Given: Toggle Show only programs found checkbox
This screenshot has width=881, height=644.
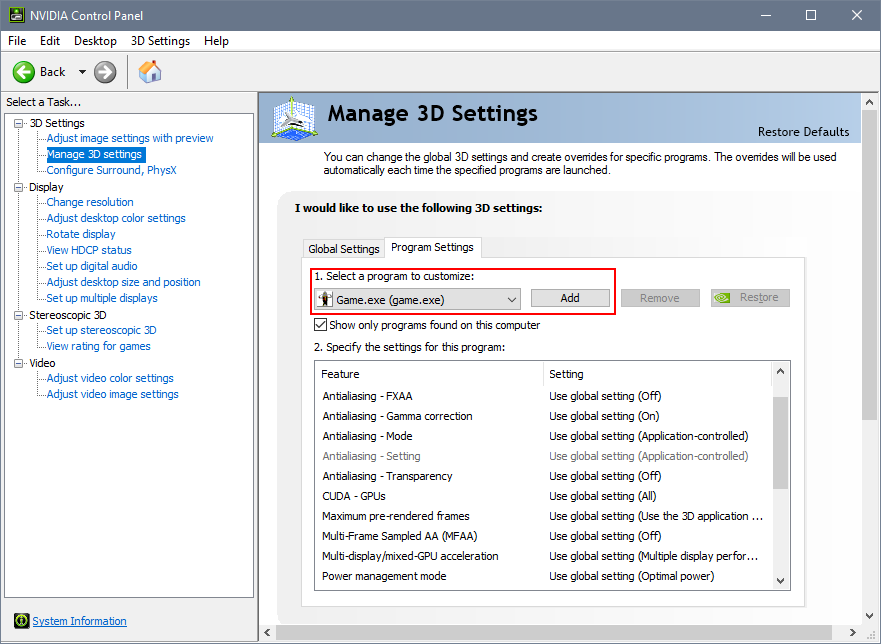Looking at the screenshot, I should point(320,325).
